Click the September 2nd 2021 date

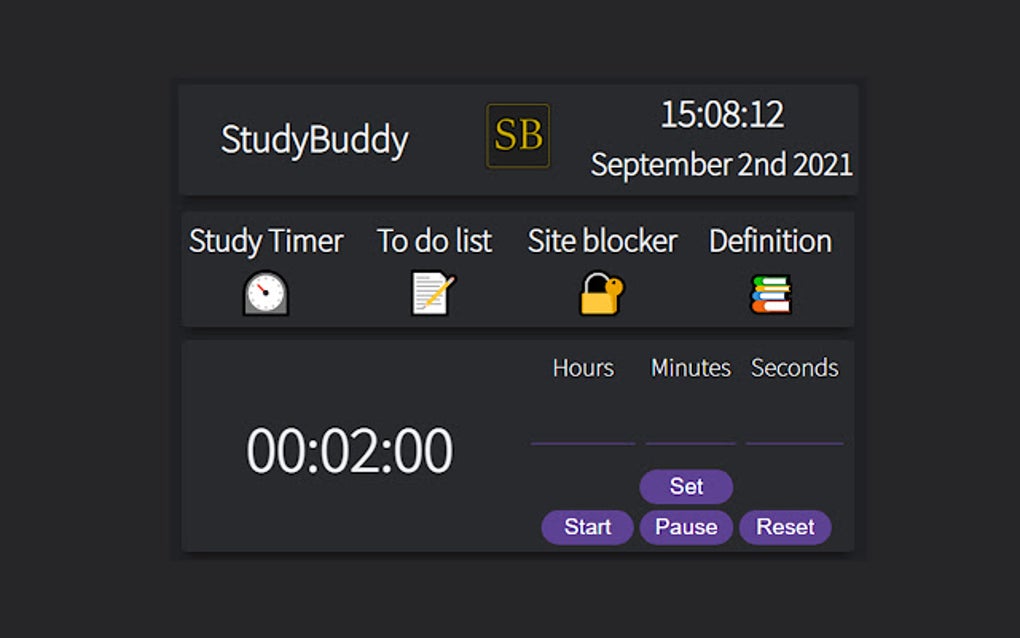point(722,164)
